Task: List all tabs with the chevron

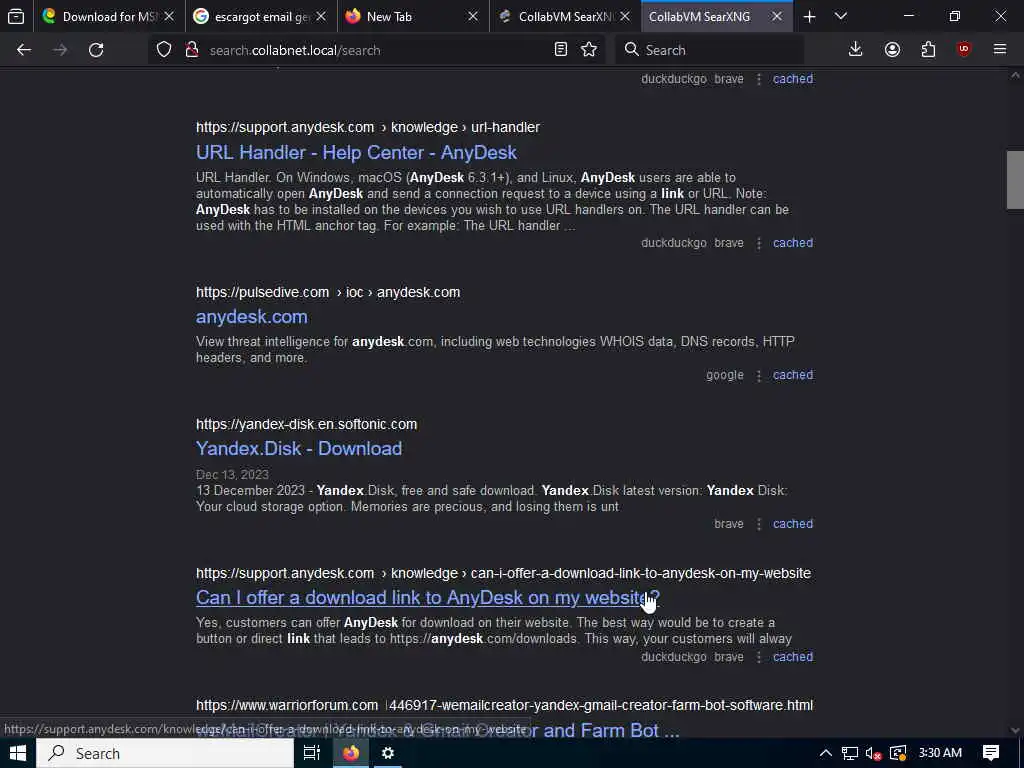Action: tap(841, 16)
